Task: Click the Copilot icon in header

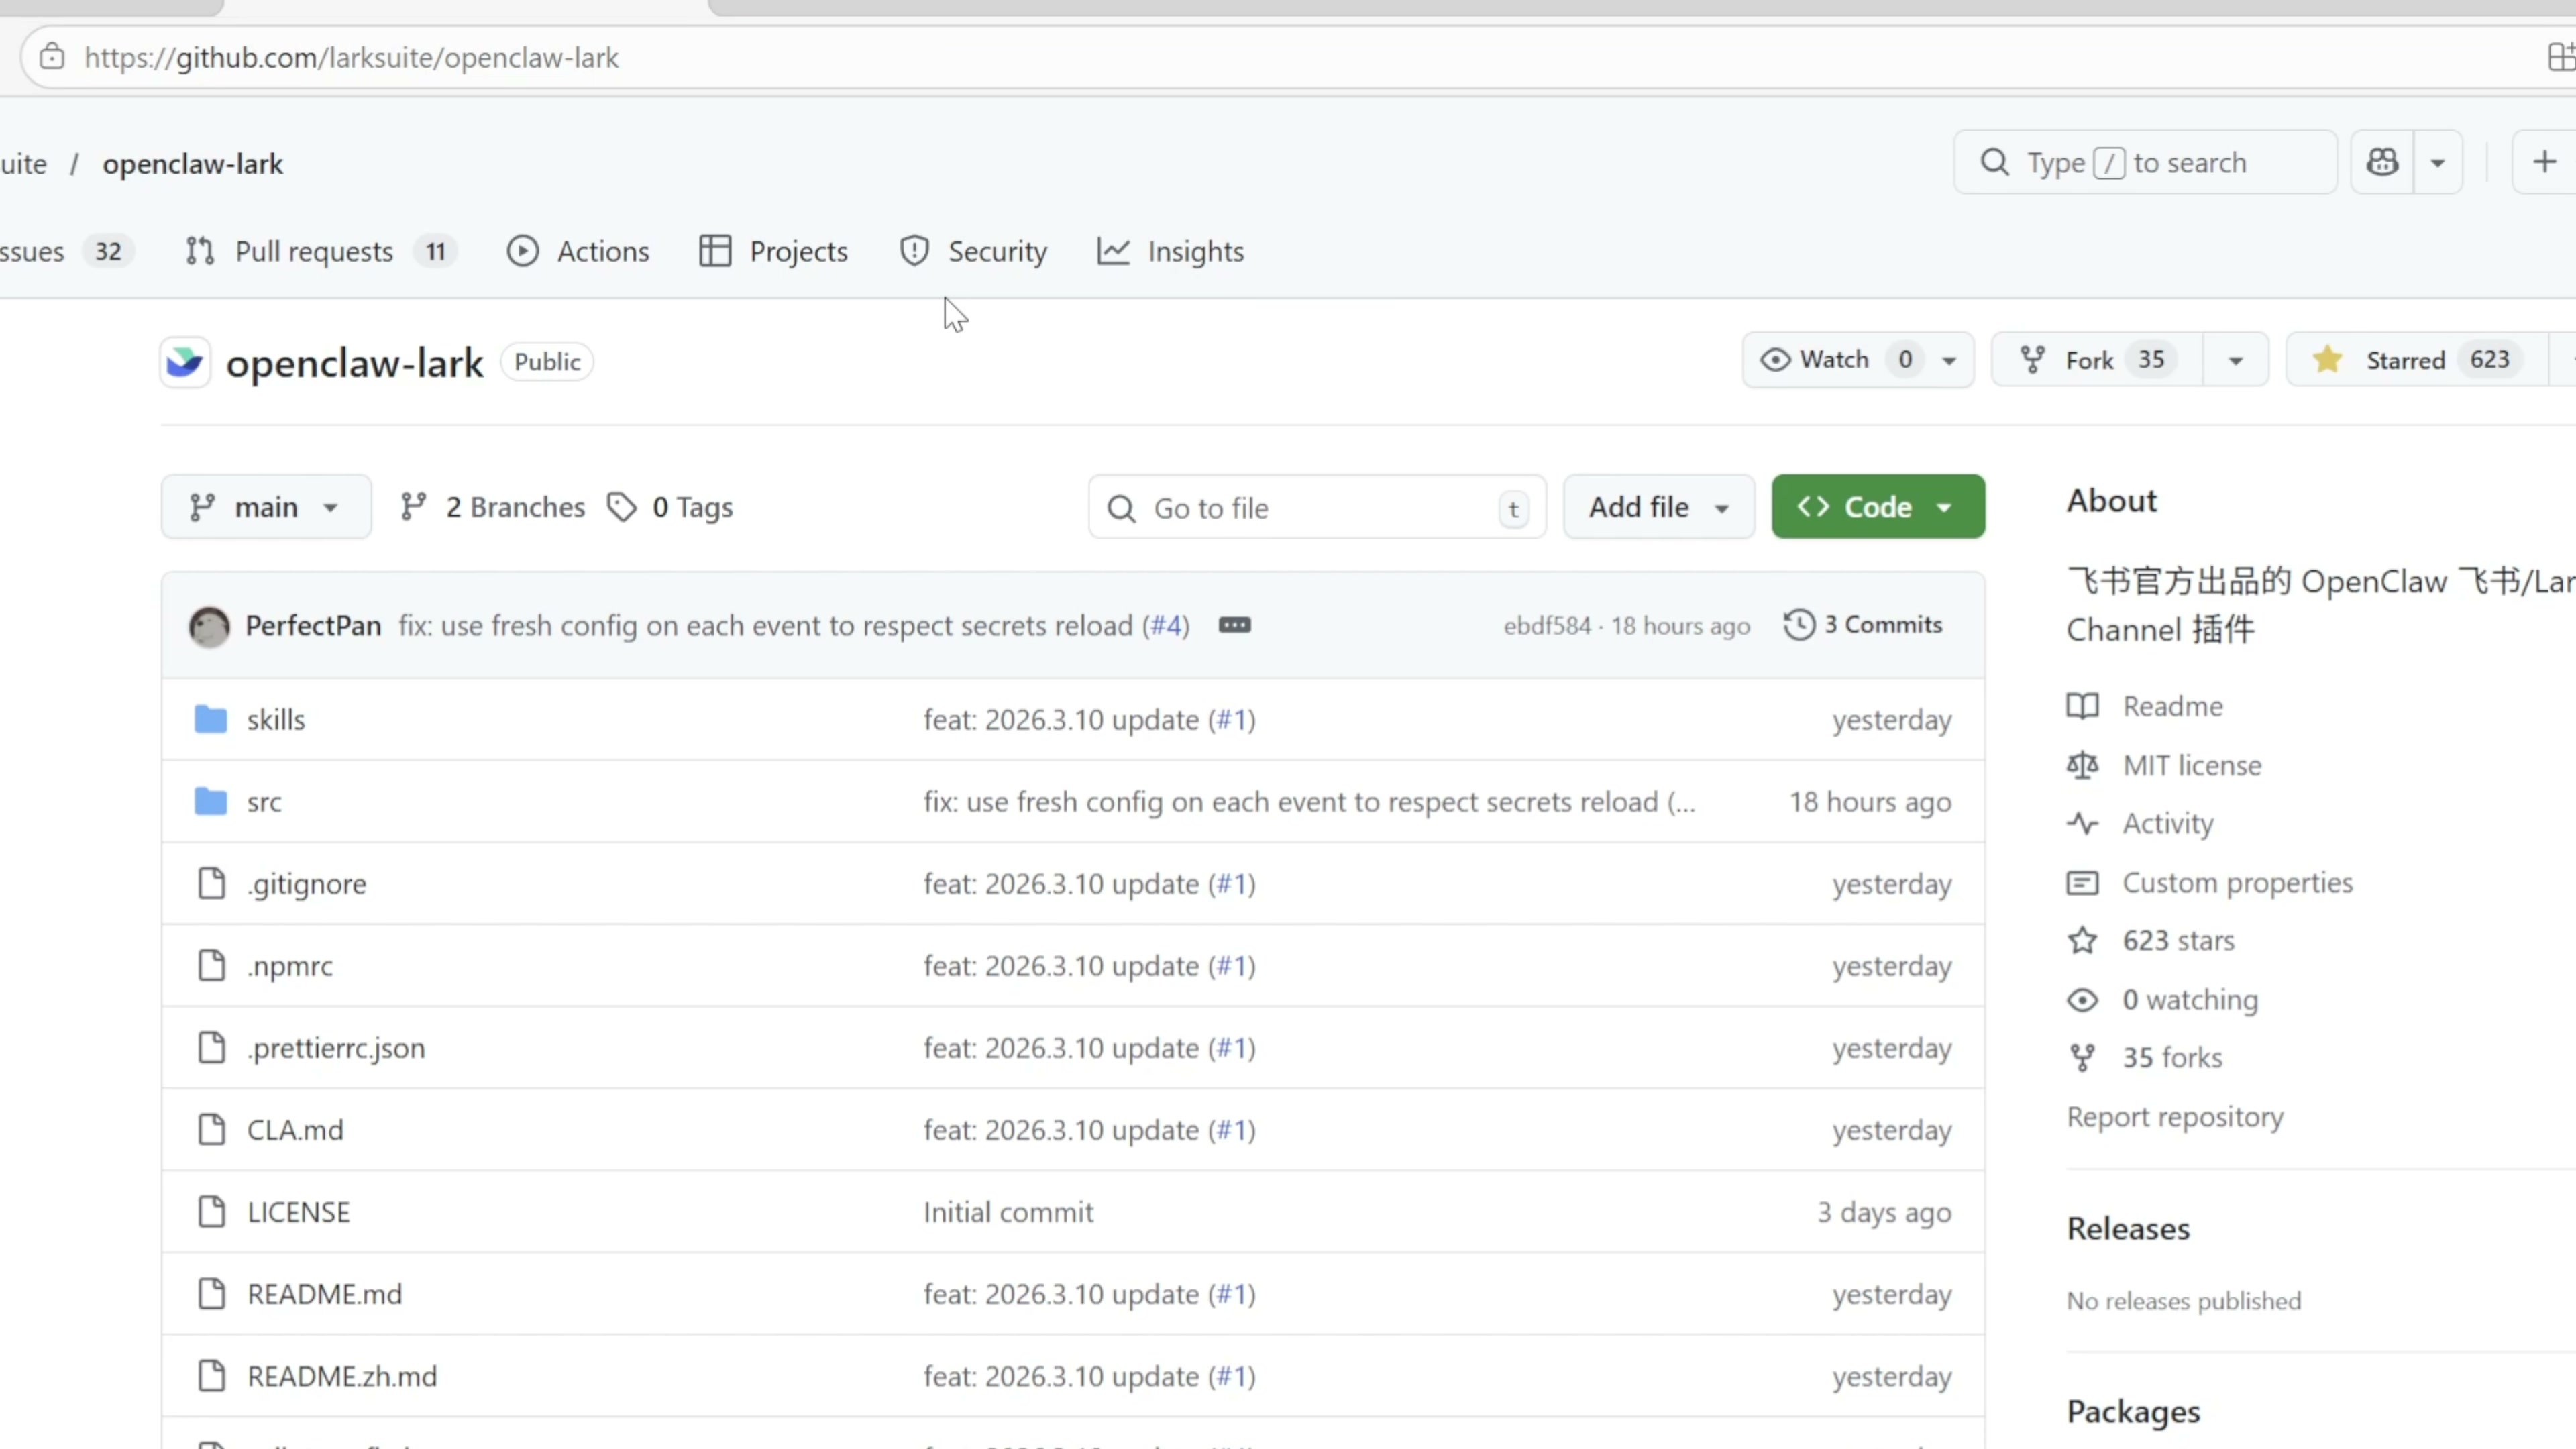Action: [2382, 162]
